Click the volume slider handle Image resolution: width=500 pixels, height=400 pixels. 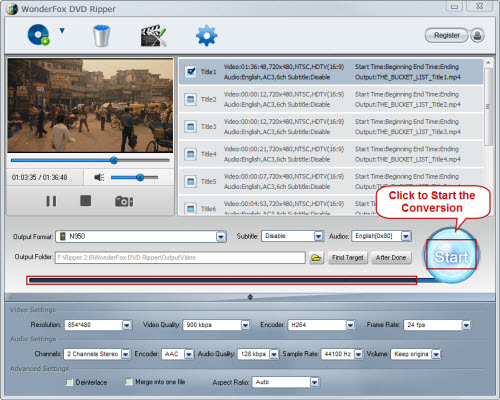click(140, 177)
